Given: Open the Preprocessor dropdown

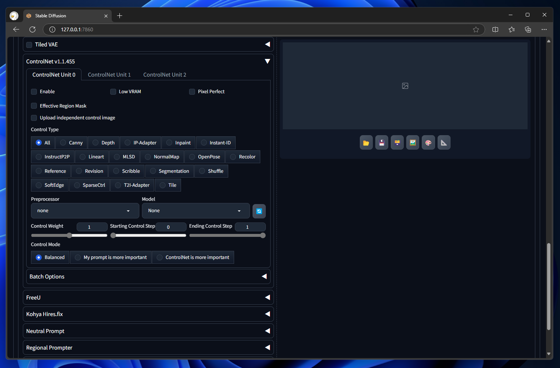Looking at the screenshot, I should point(85,211).
